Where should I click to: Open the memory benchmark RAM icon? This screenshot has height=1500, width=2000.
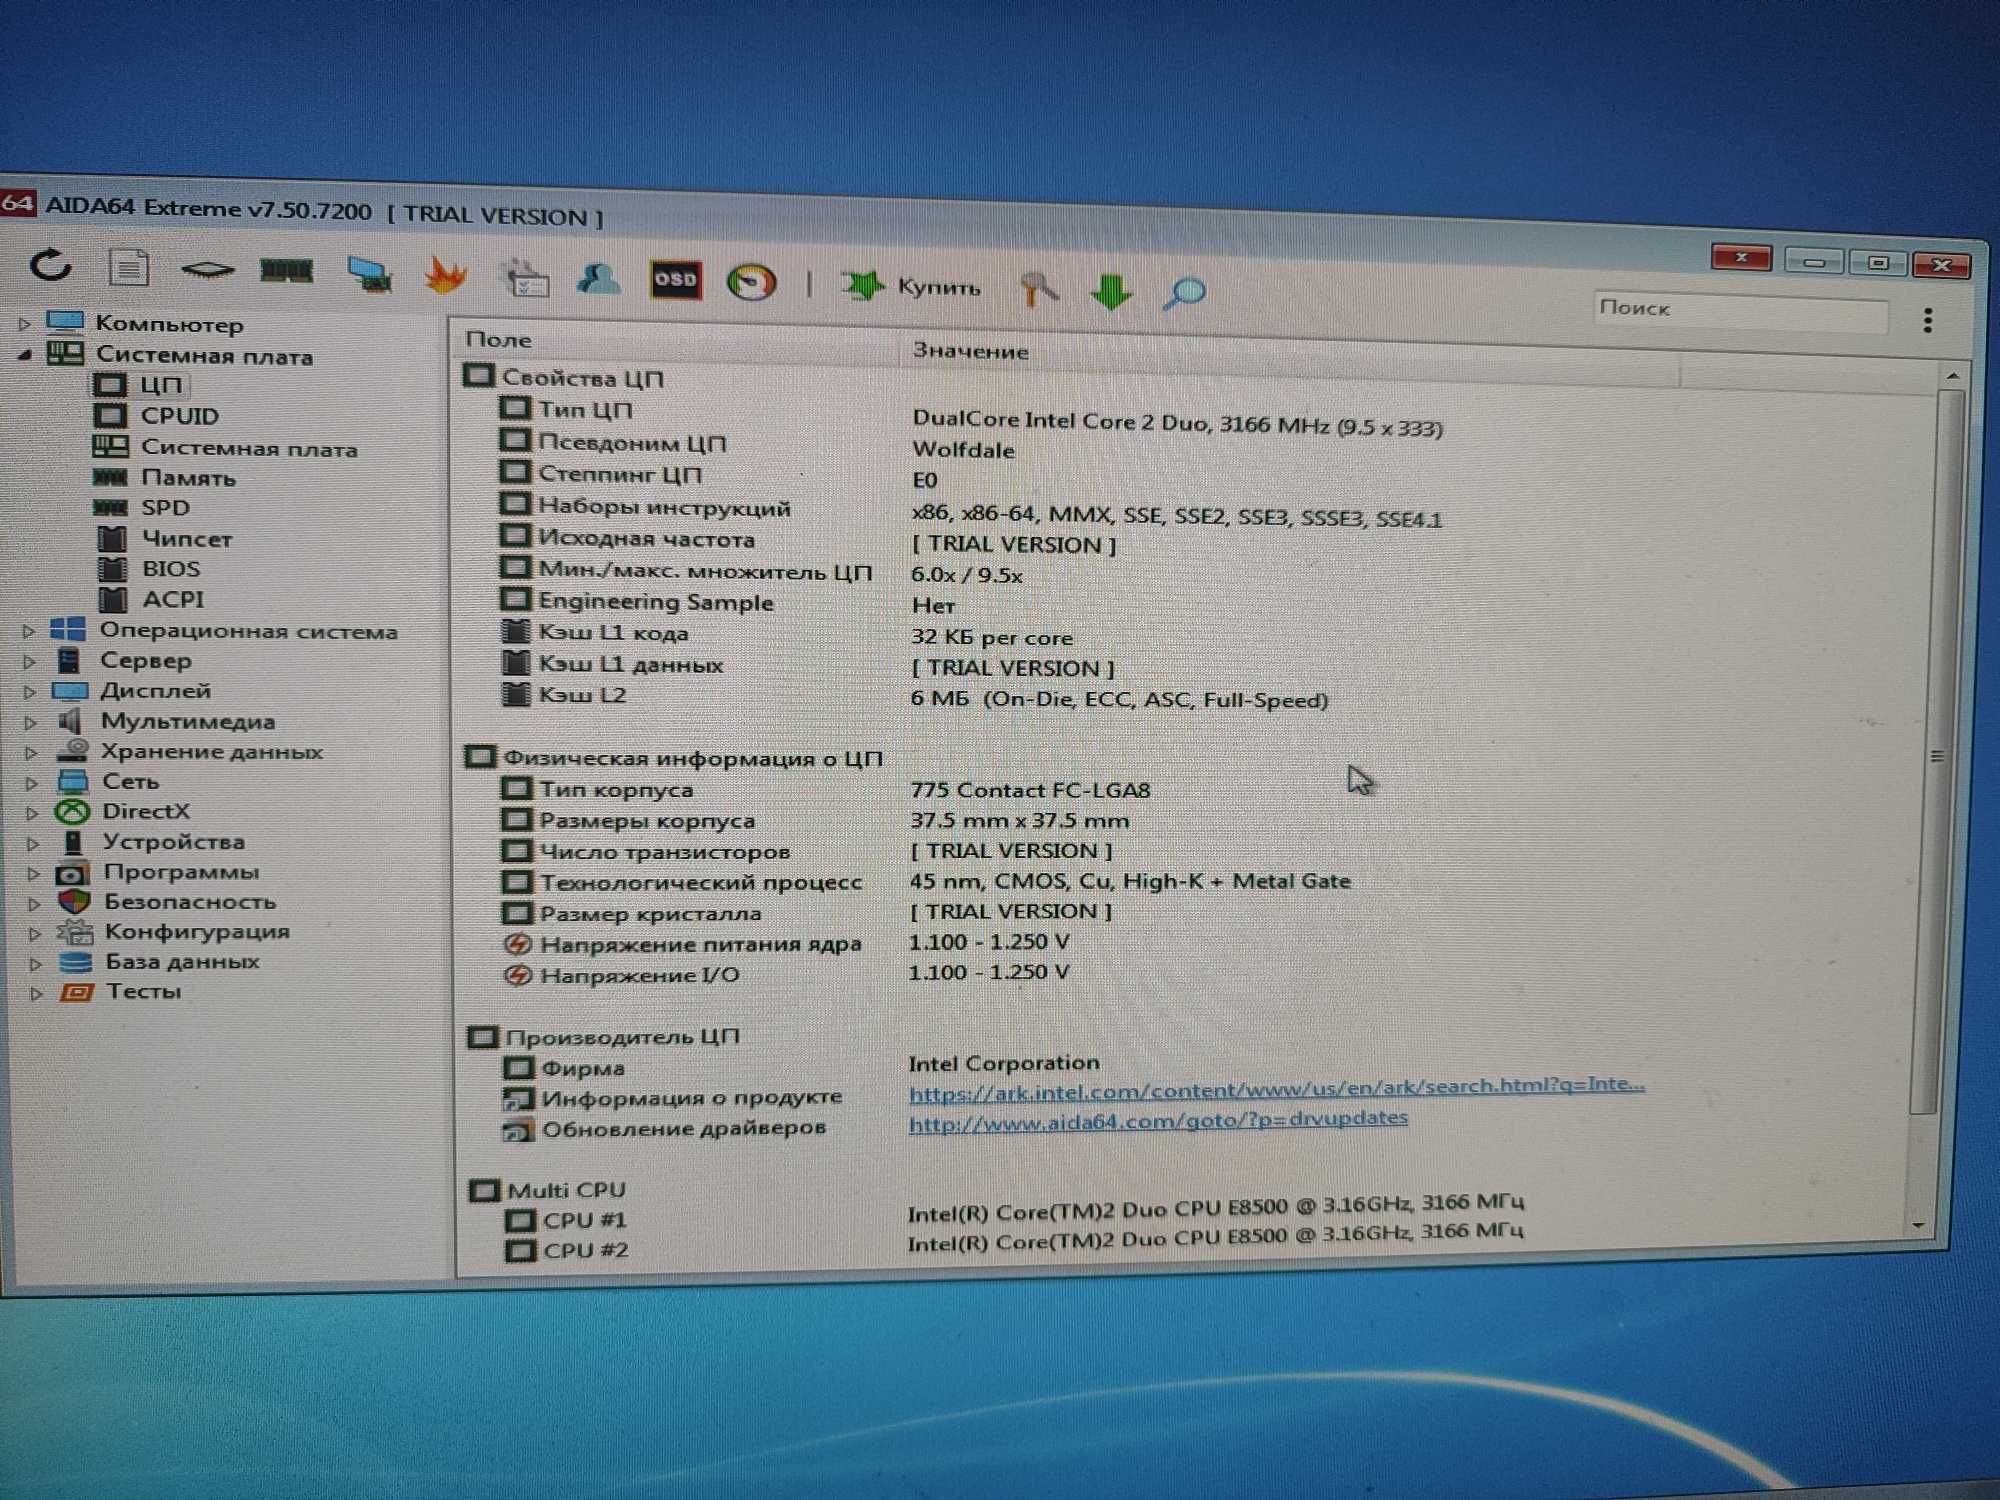tap(287, 271)
